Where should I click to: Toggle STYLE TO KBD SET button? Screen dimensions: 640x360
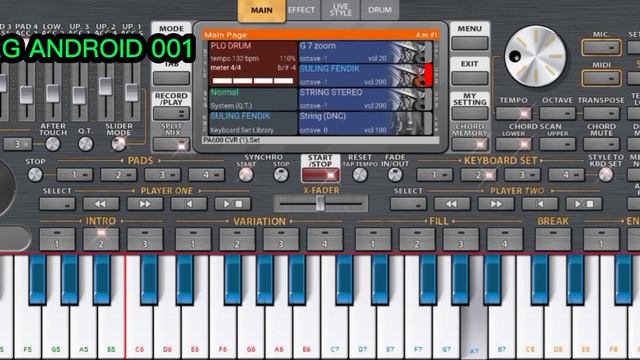click(x=606, y=175)
